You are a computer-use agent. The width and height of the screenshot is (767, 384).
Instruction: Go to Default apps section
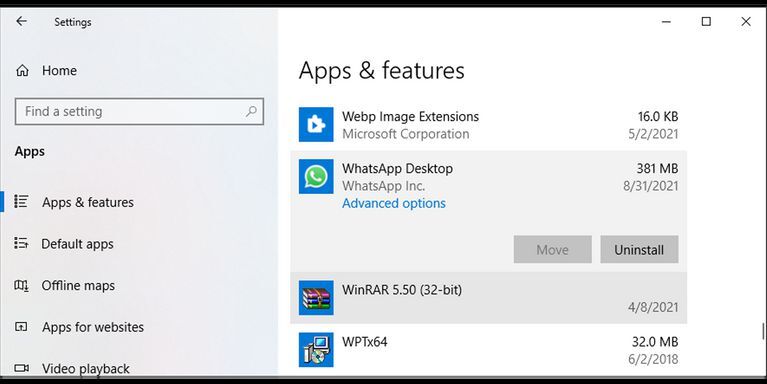point(77,244)
